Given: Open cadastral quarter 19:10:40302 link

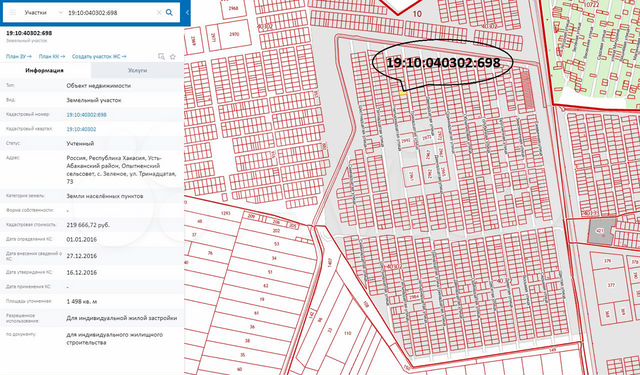Looking at the screenshot, I should click(81, 129).
